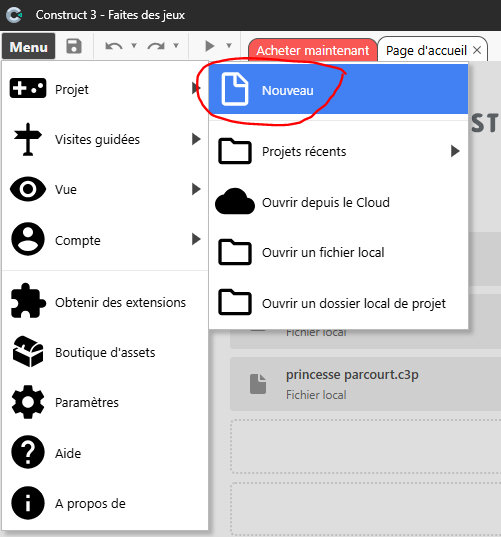Screen dimensions: 501x537
Task: Click the blank page icon beside Nouveau
Action: click(x=235, y=89)
